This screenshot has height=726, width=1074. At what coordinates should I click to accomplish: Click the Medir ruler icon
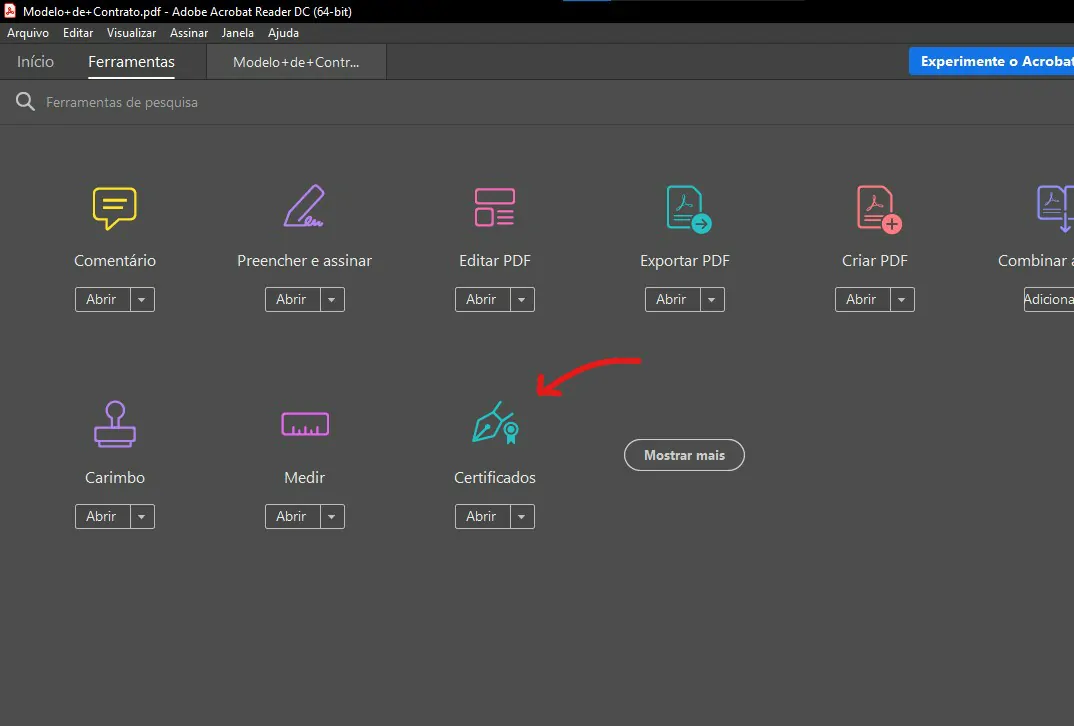pos(305,424)
